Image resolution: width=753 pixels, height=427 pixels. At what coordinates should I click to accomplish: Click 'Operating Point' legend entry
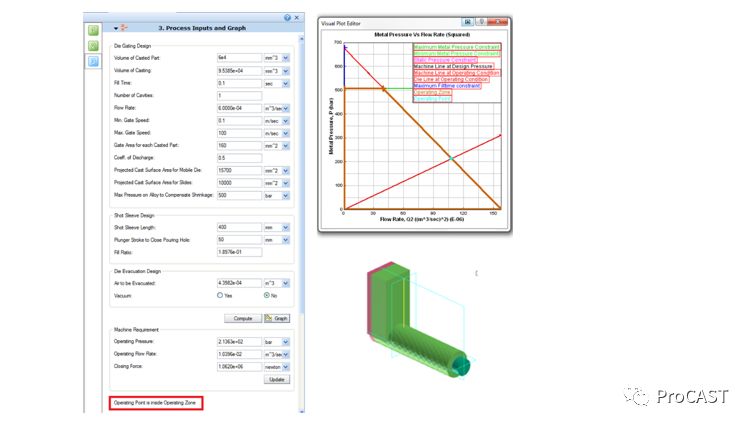tap(432, 99)
